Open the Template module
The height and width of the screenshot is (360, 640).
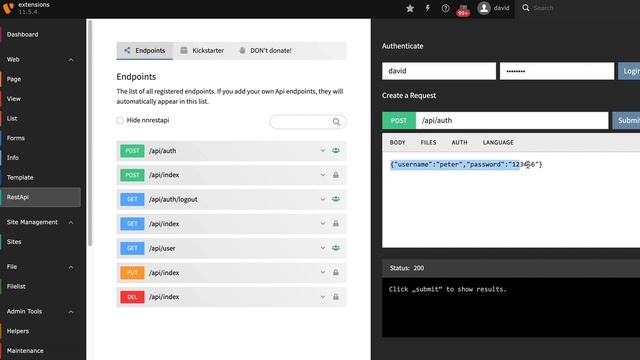click(40, 178)
